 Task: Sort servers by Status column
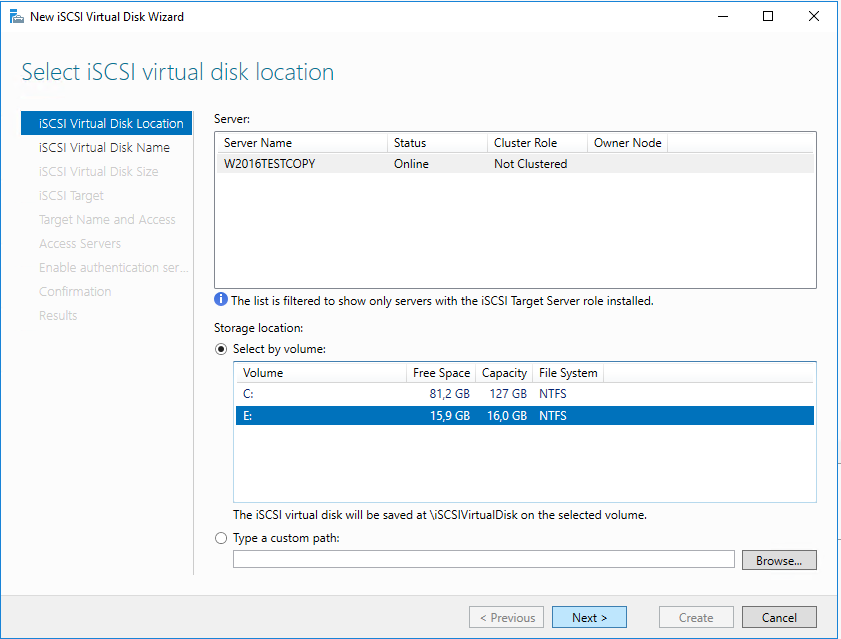[x=437, y=143]
